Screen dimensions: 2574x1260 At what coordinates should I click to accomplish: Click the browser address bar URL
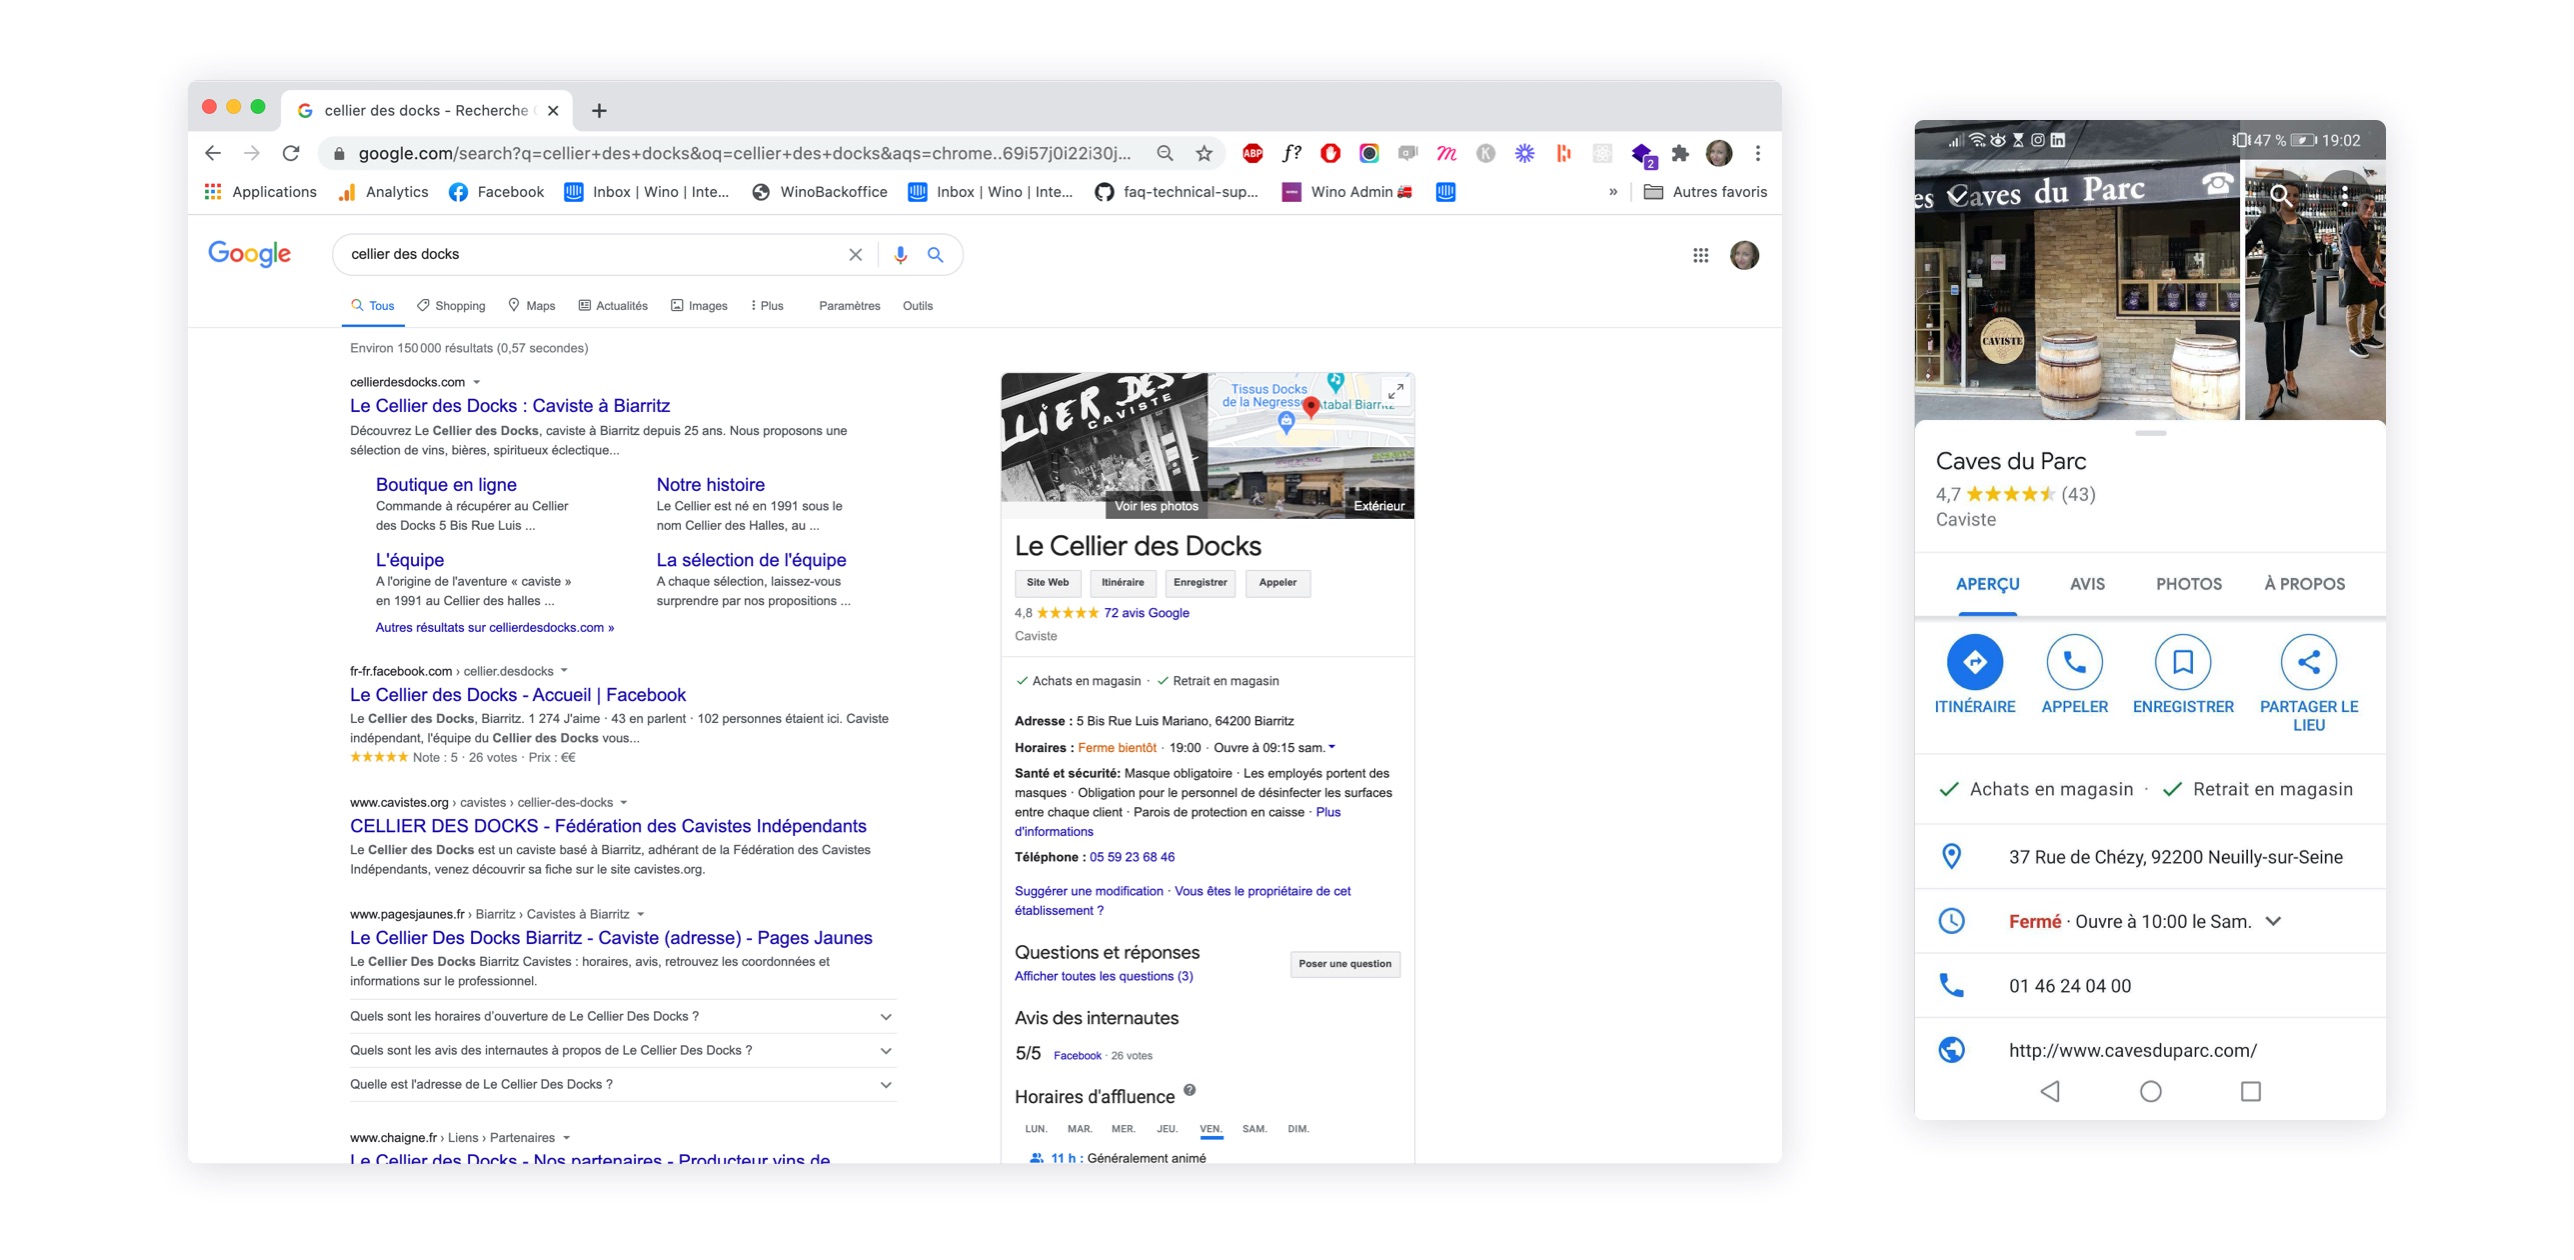pos(744,153)
